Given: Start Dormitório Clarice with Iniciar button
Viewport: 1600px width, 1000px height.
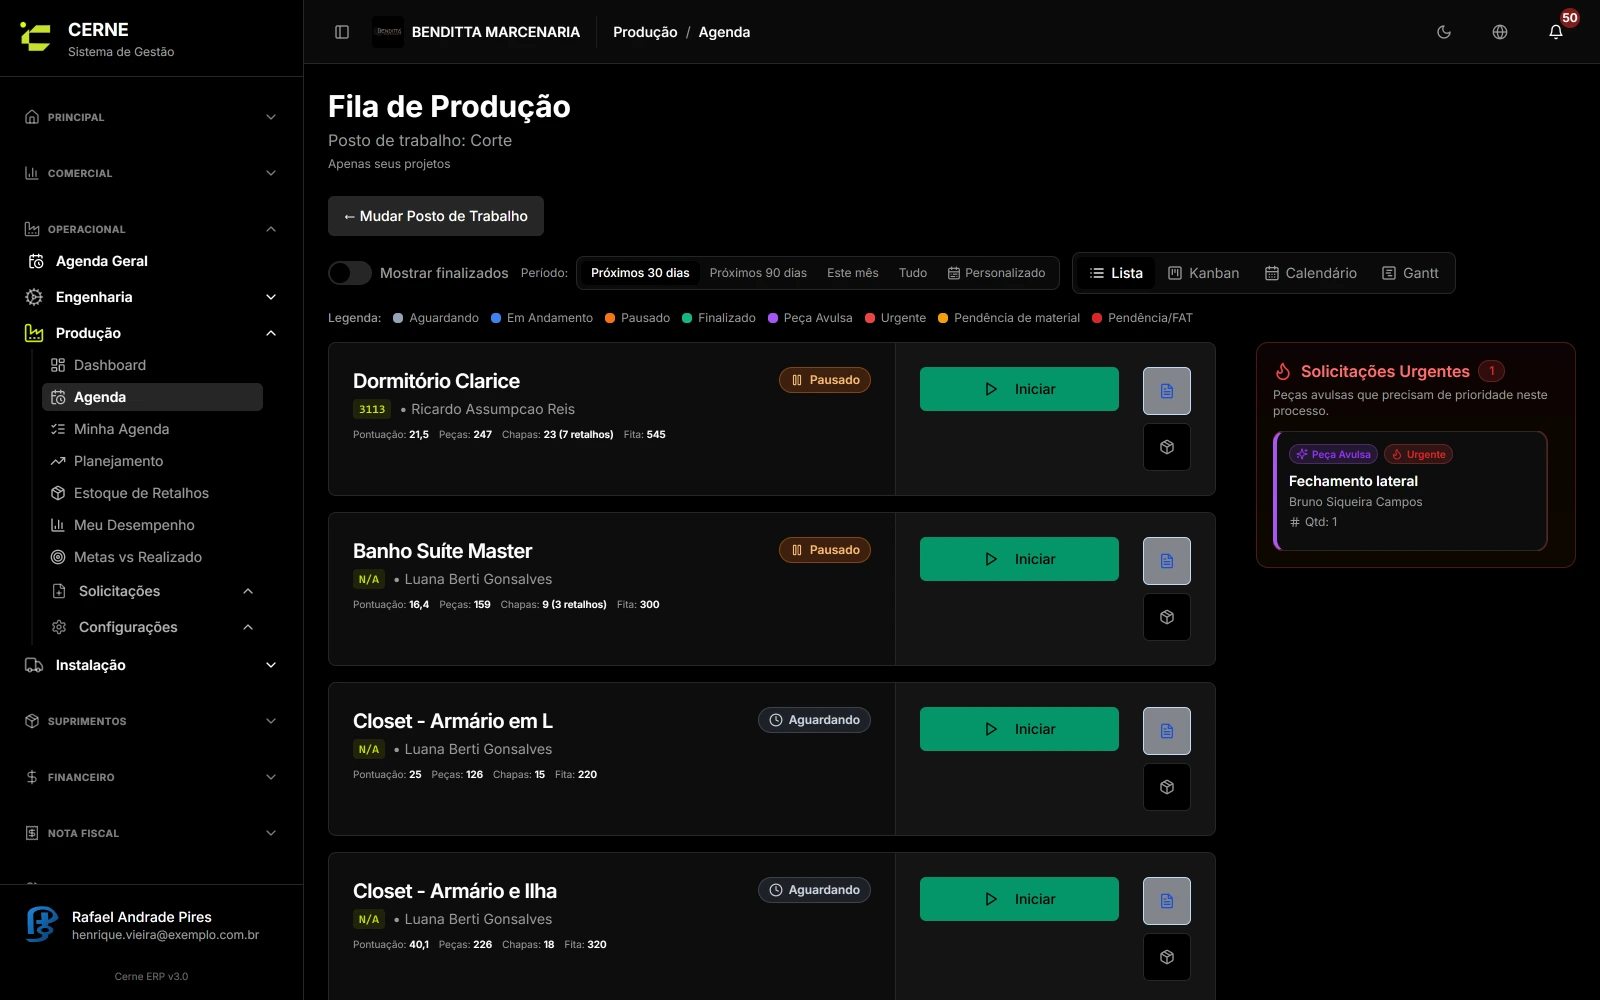Looking at the screenshot, I should (x=1019, y=389).
